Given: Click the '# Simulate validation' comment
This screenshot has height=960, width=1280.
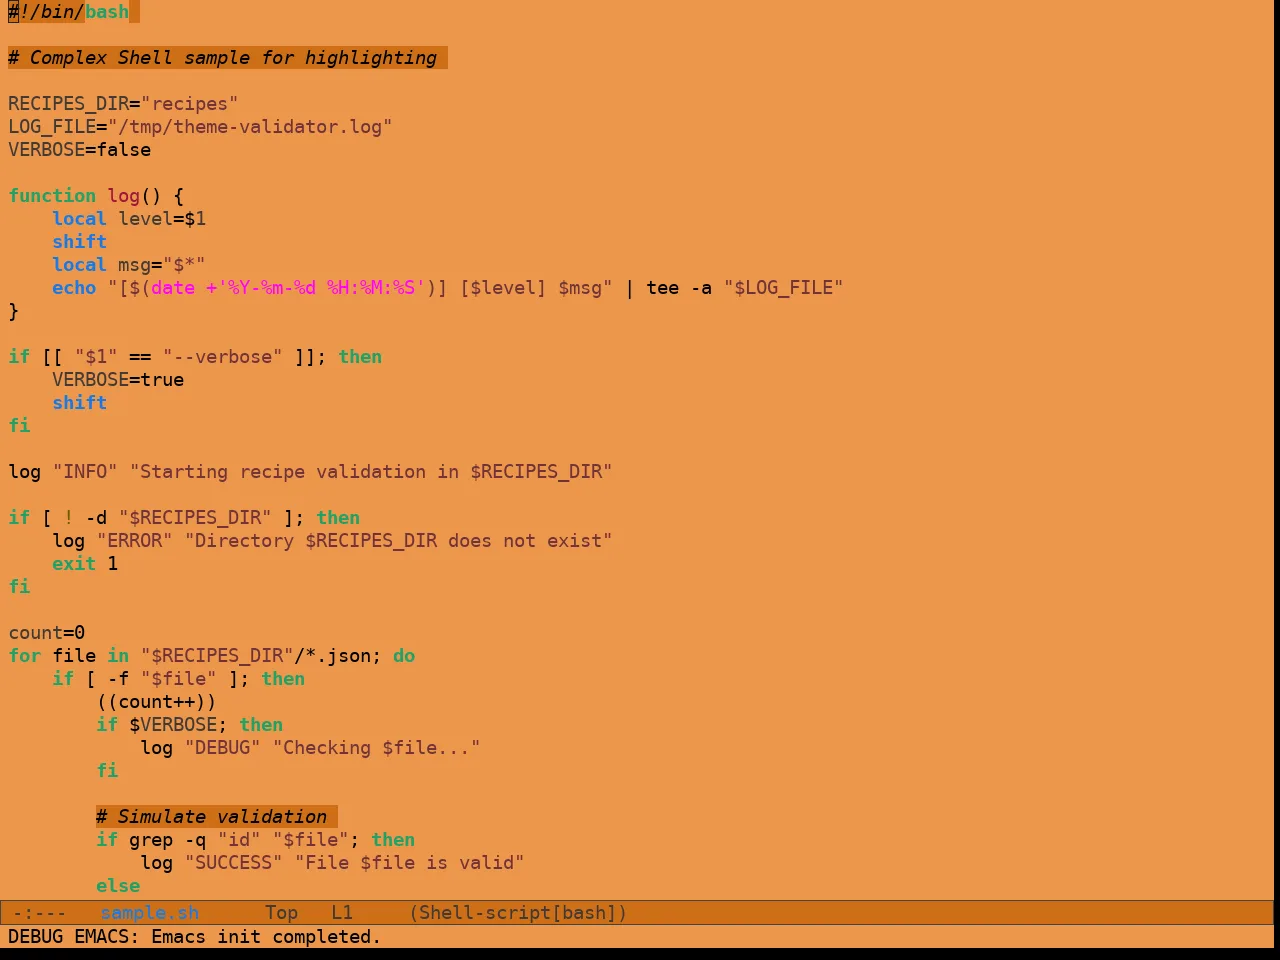Looking at the screenshot, I should click(212, 817).
